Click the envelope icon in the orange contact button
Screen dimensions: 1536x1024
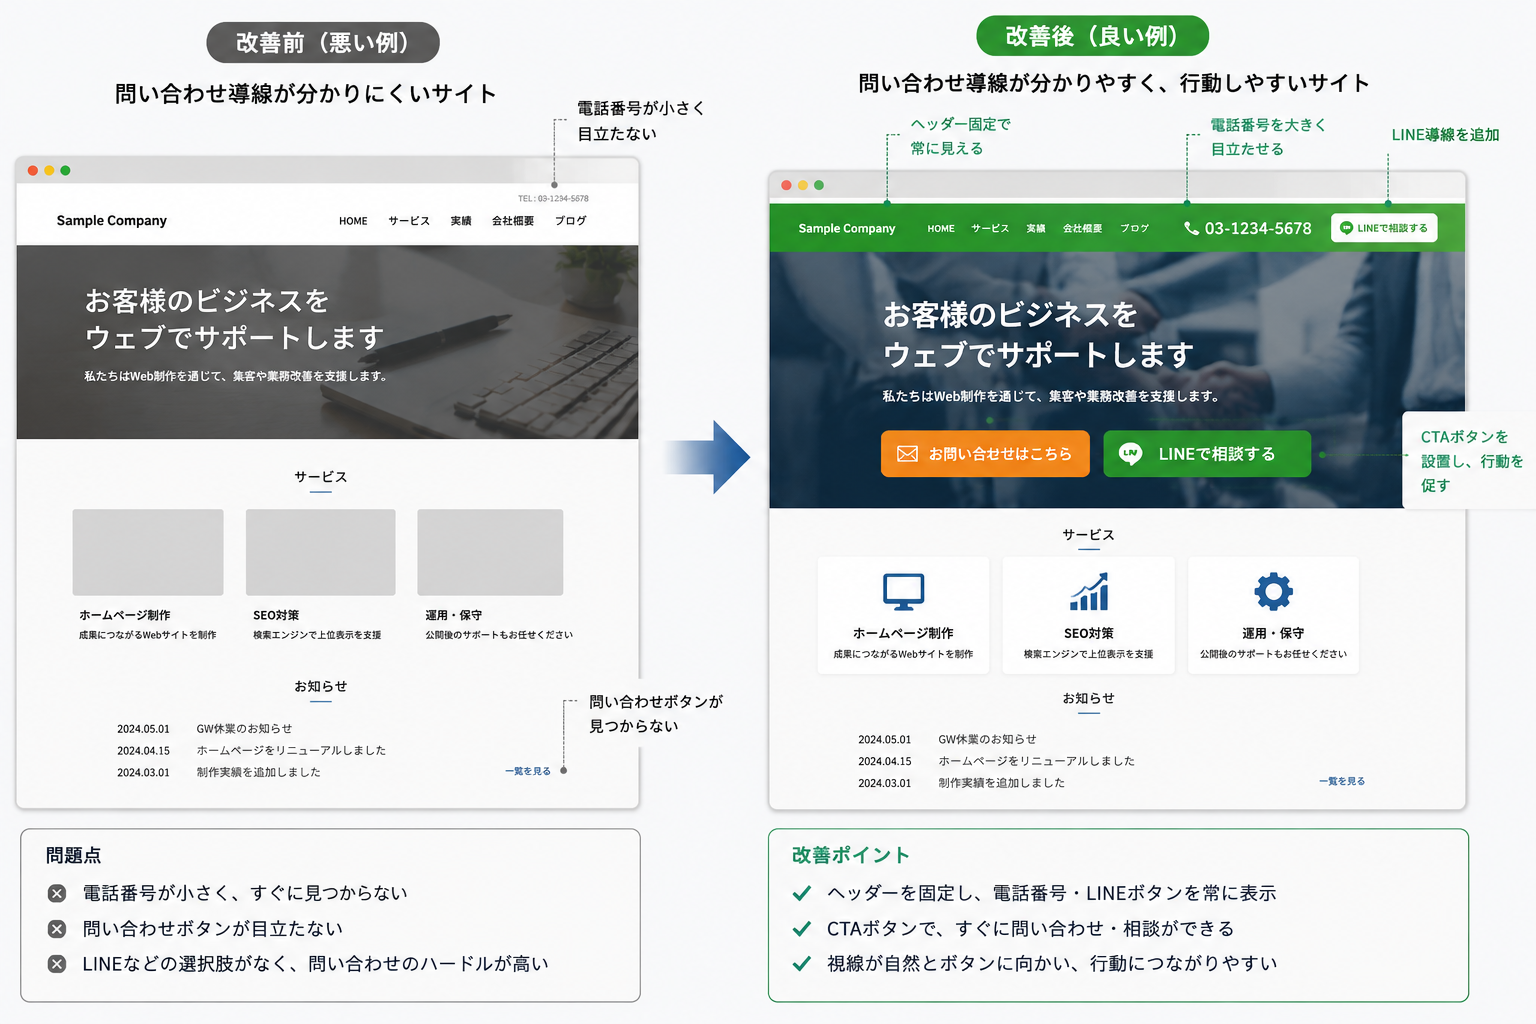click(x=907, y=454)
